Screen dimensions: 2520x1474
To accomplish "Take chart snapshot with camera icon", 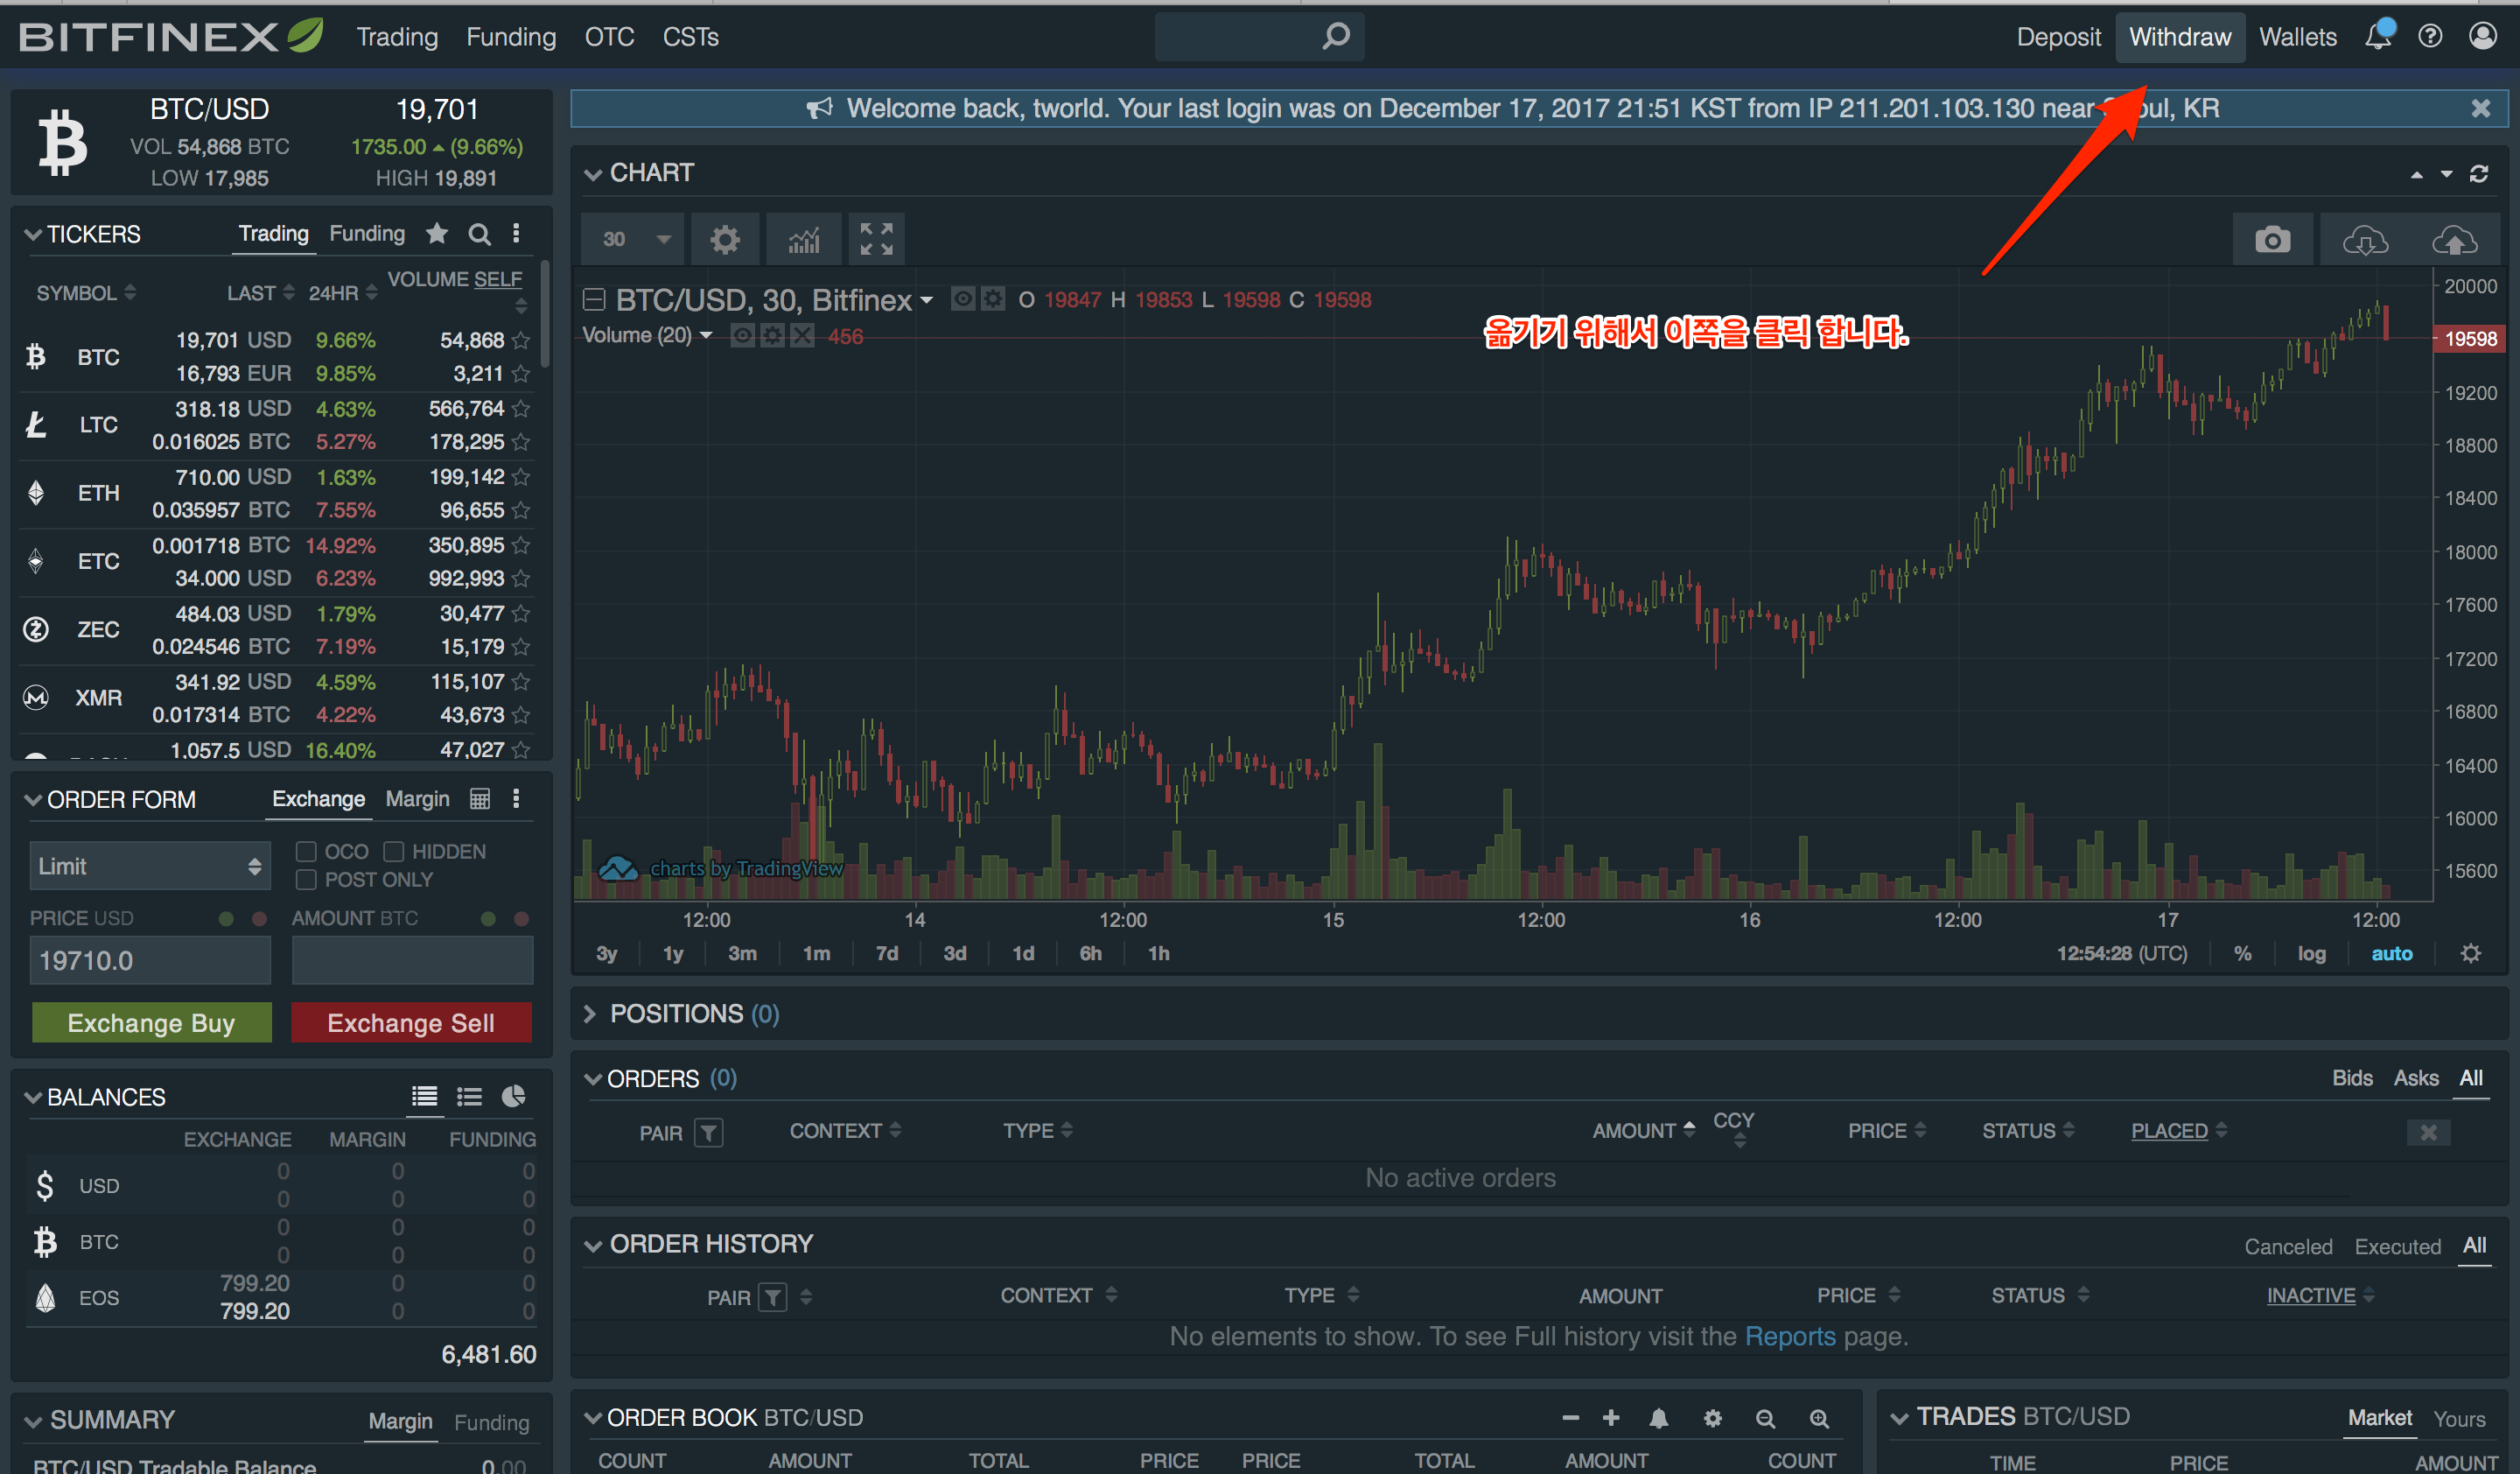I will pos(2272,240).
